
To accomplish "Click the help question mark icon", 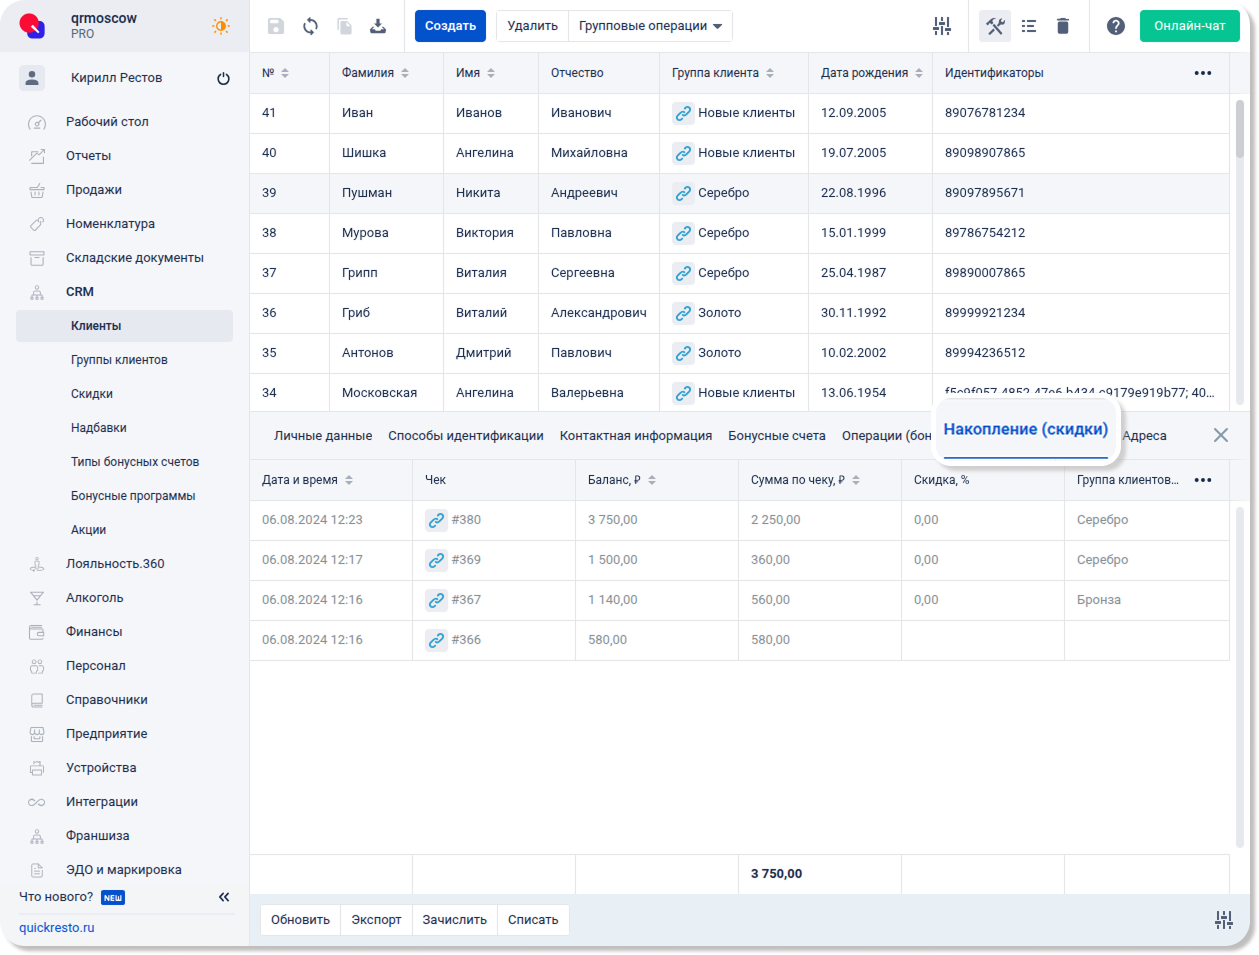I will 1116,26.
